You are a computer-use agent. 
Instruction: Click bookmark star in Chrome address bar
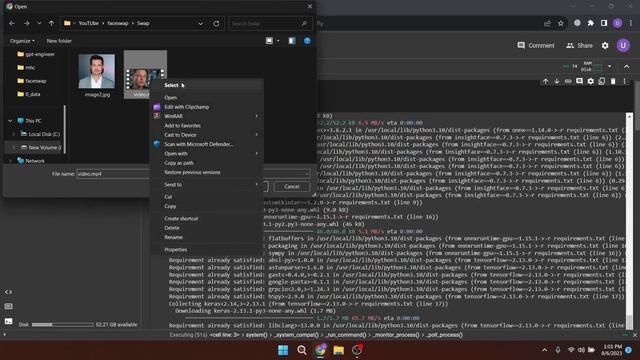coord(561,23)
